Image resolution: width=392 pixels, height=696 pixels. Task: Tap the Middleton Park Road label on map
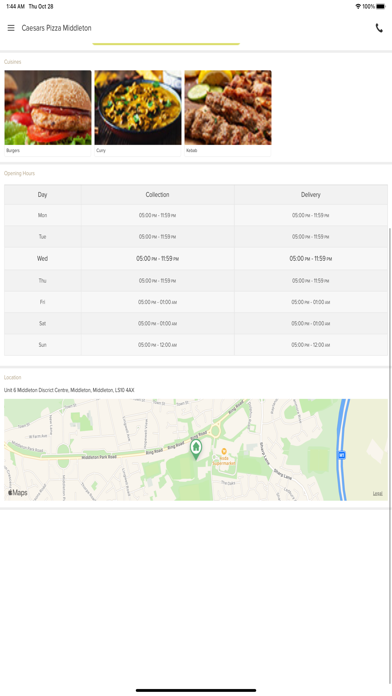99,457
